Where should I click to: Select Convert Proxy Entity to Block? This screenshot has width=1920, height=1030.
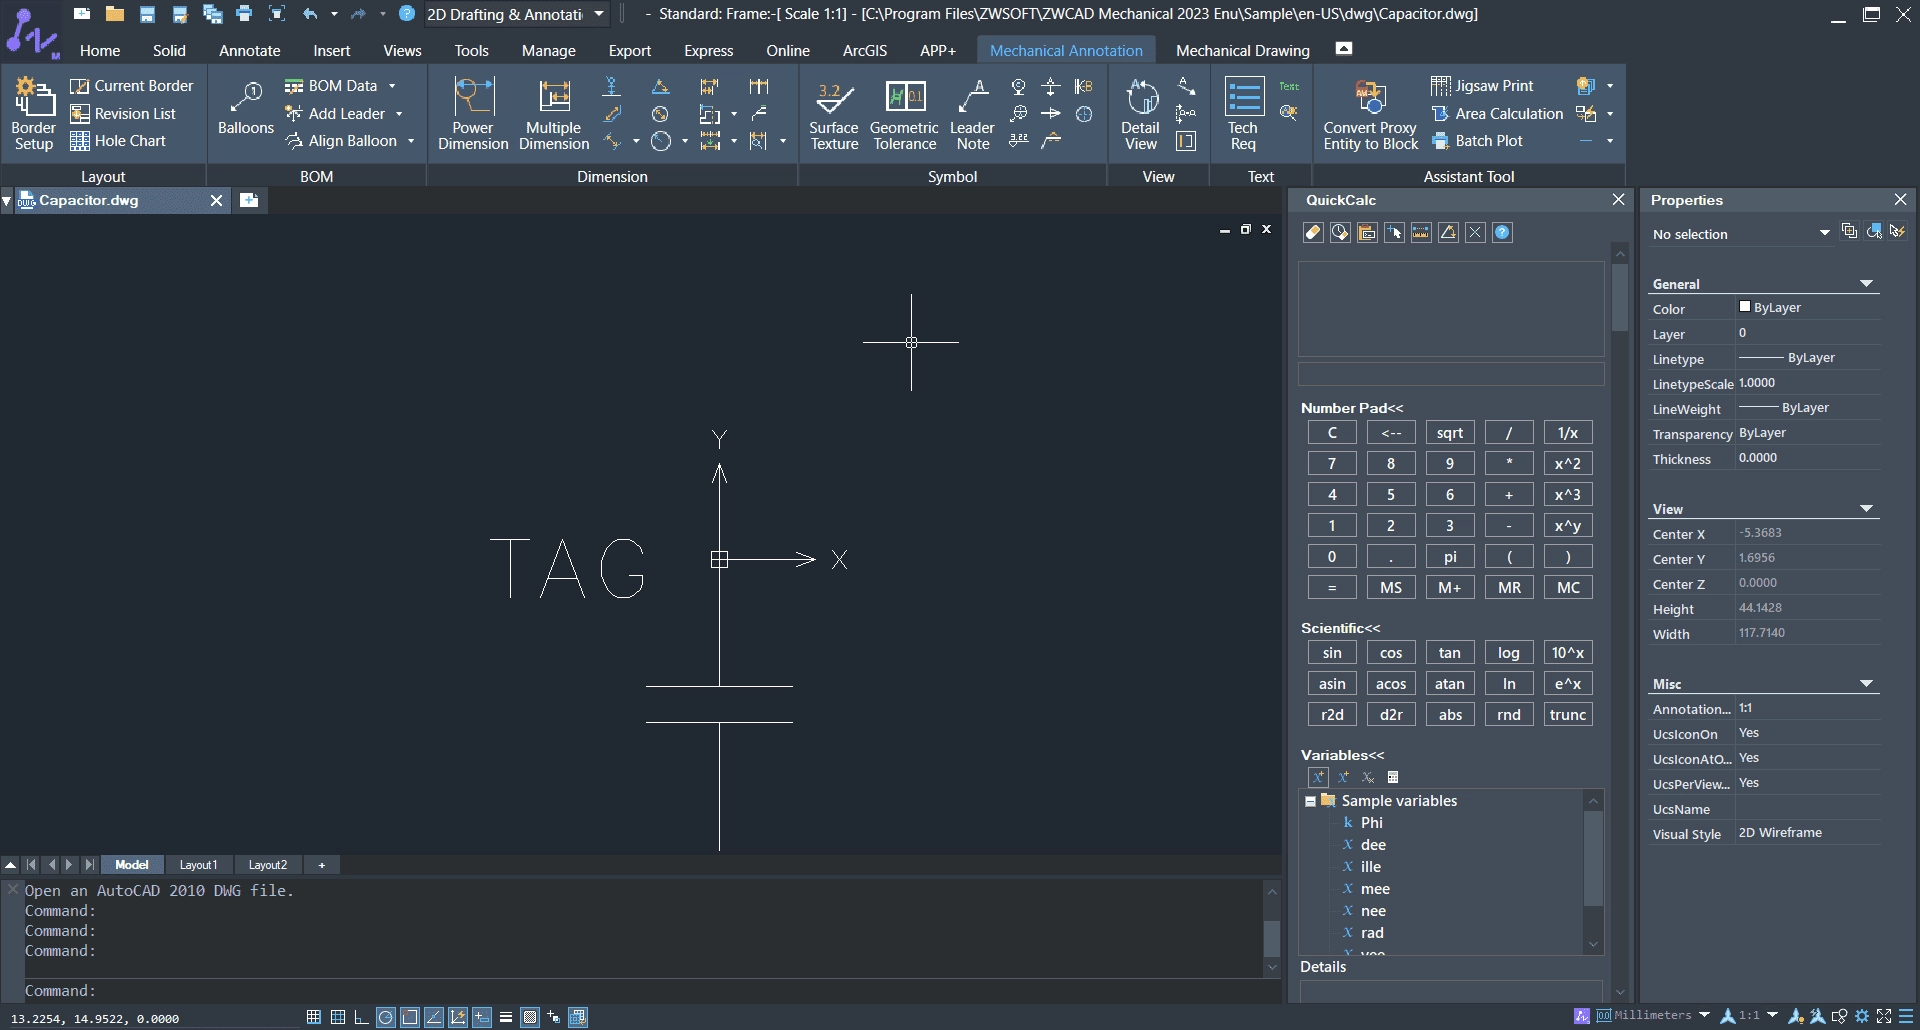click(x=1371, y=114)
